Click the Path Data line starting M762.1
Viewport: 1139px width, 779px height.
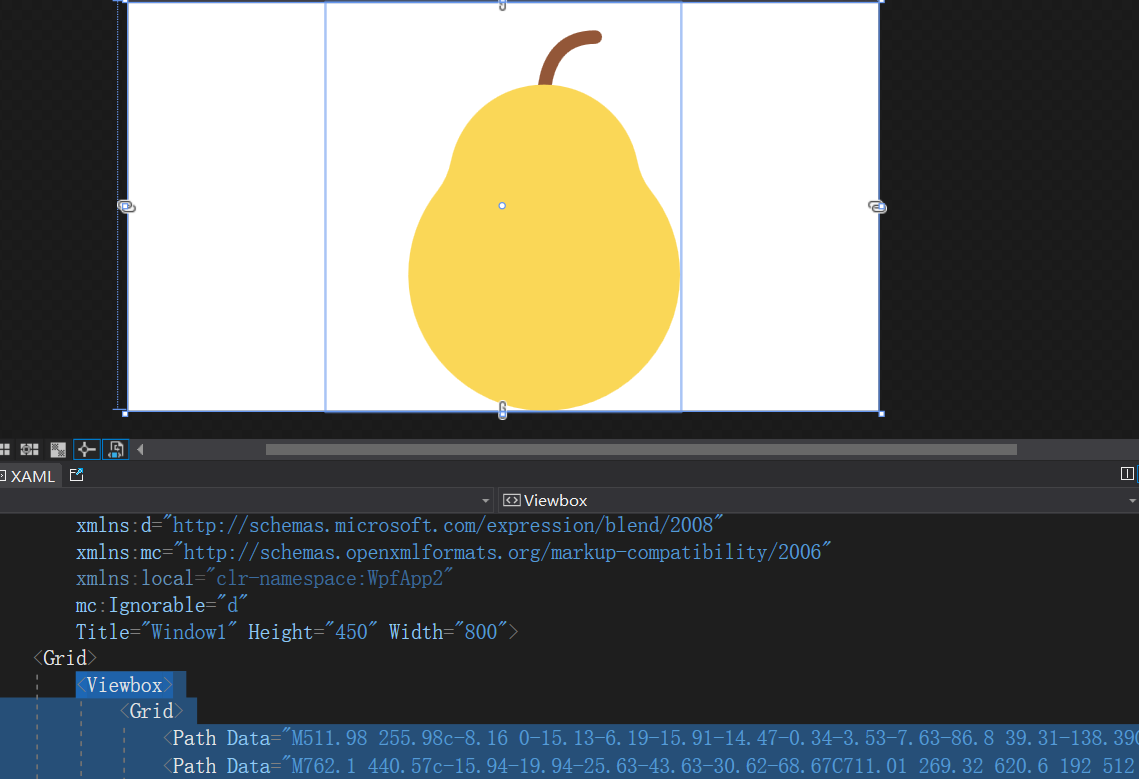651,766
